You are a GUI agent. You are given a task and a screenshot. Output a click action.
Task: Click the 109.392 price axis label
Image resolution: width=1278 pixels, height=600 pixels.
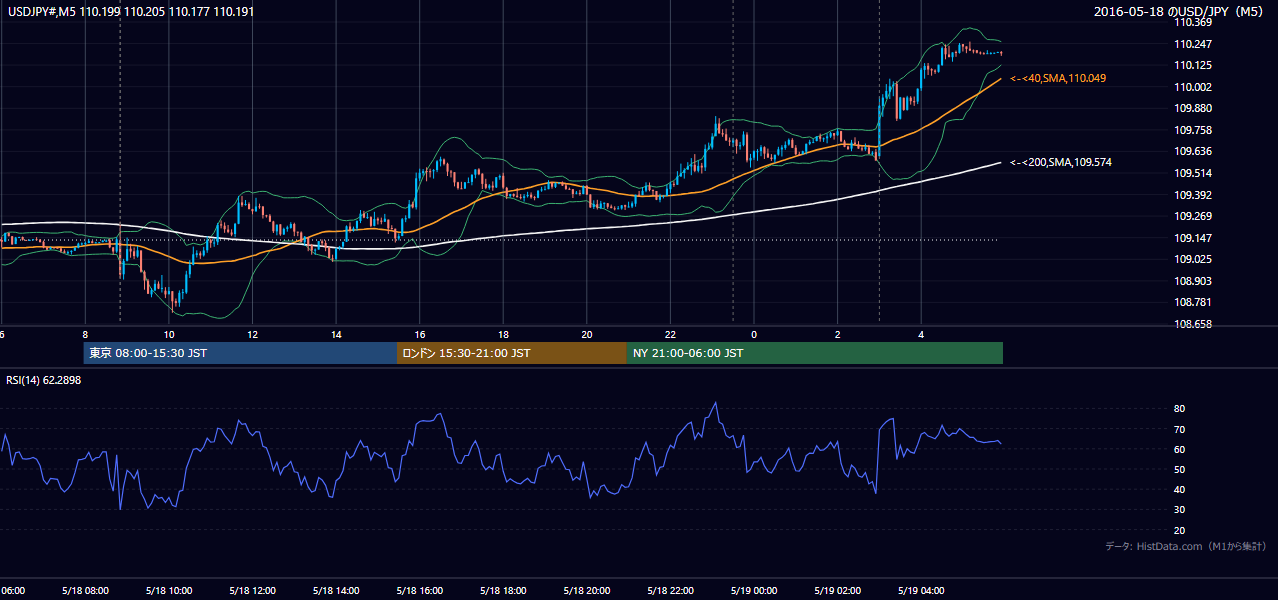[x=1193, y=195]
